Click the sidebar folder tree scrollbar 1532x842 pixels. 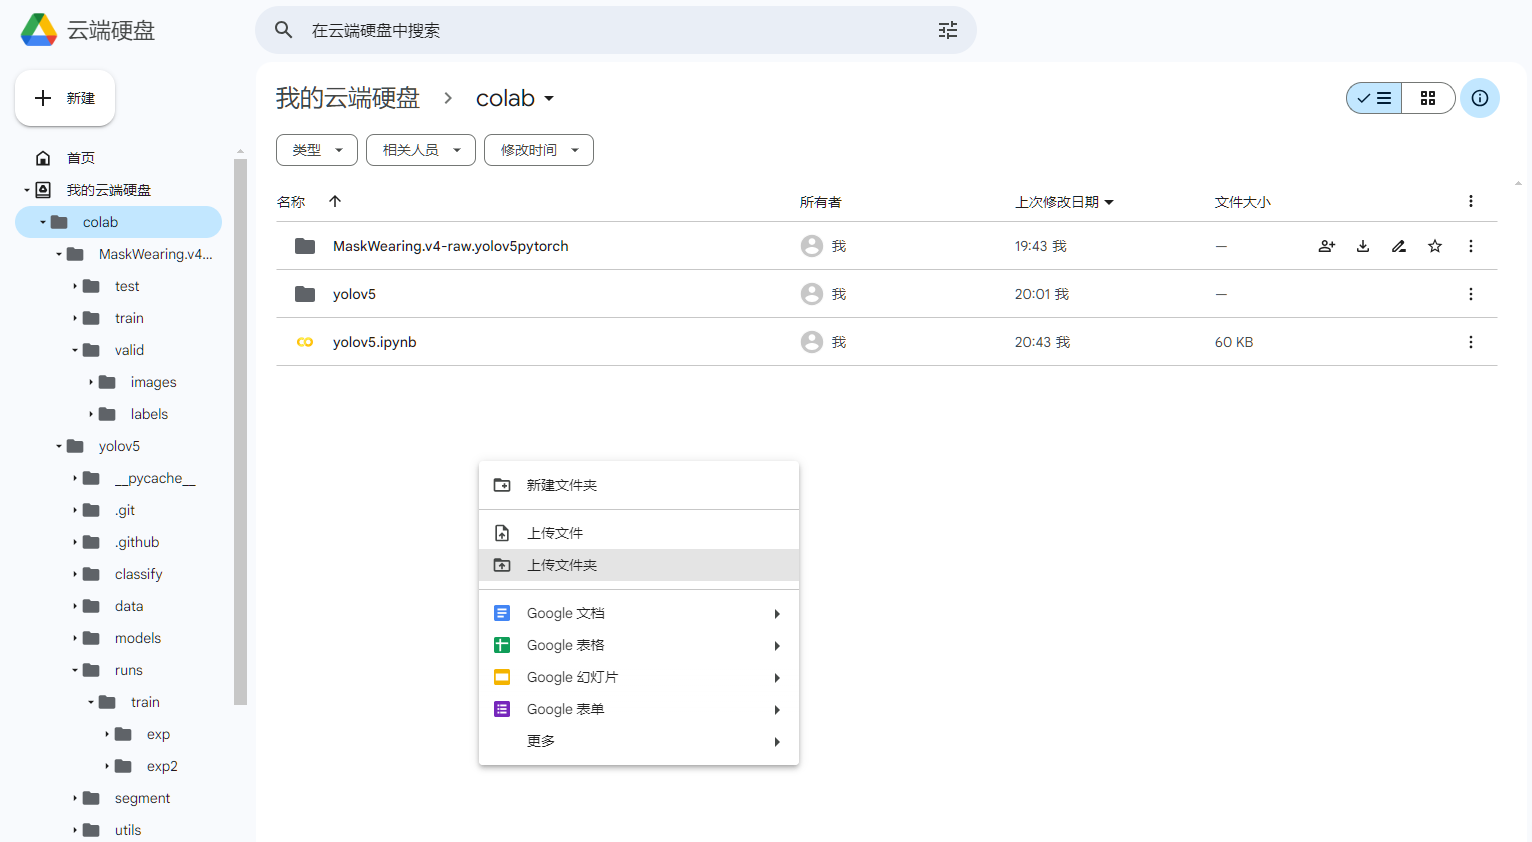240,432
